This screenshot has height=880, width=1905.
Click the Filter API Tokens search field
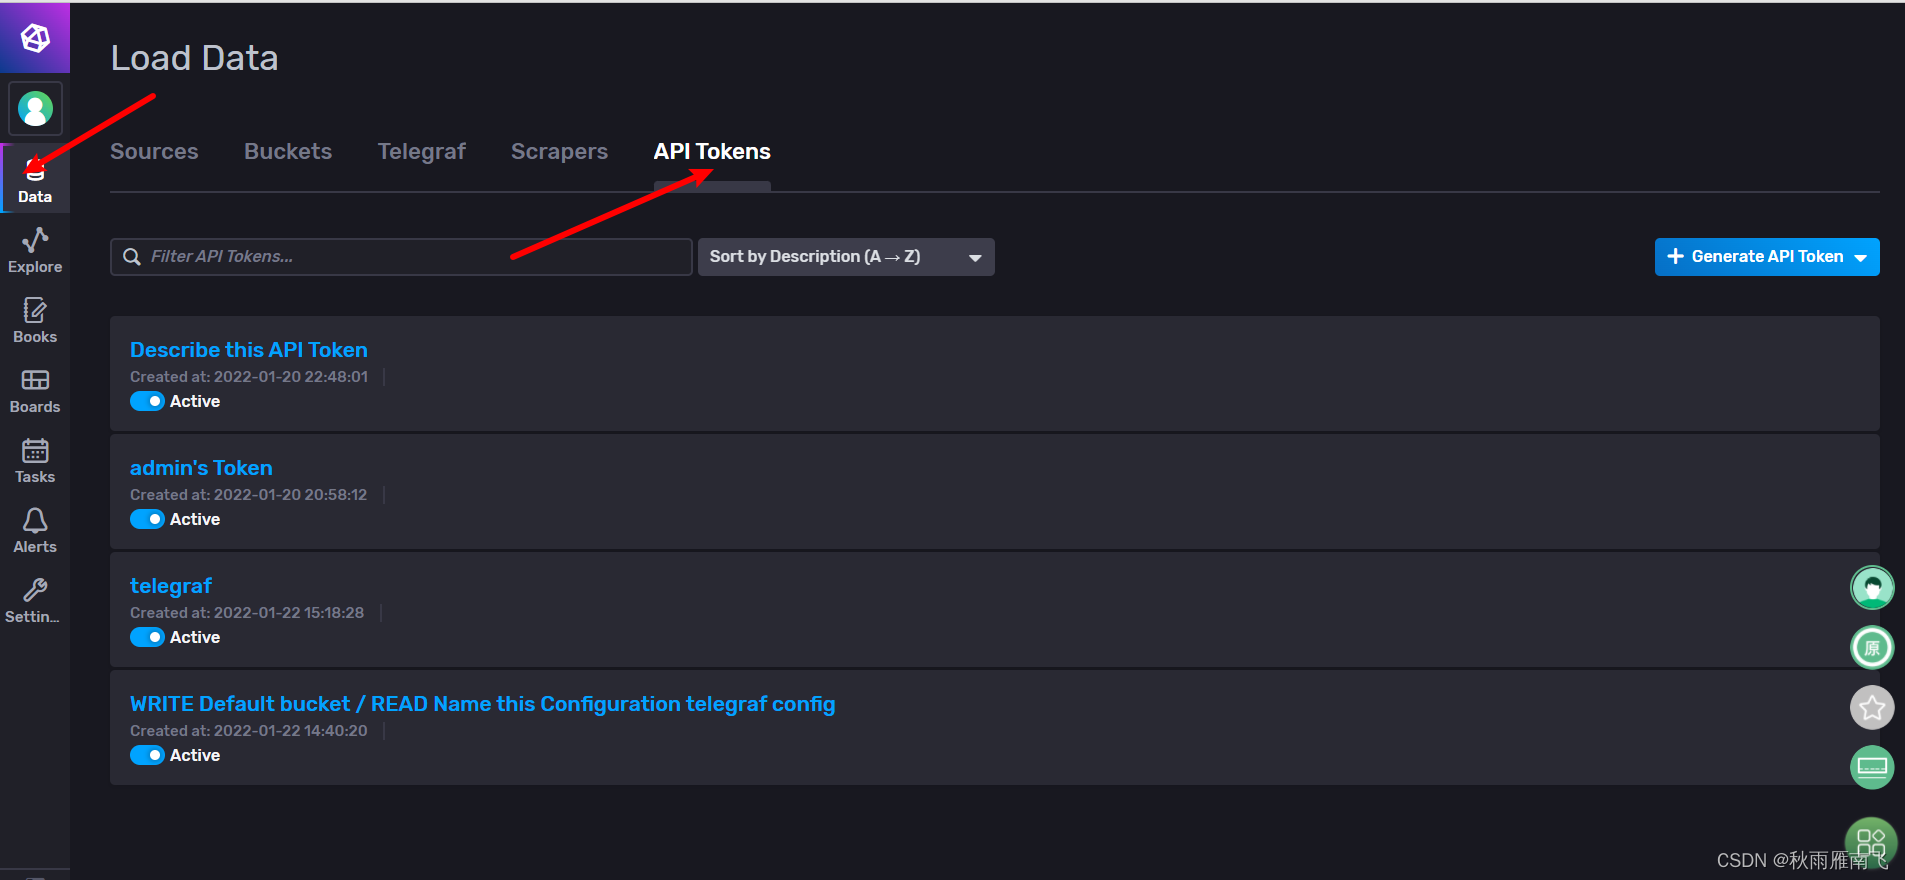pos(401,257)
